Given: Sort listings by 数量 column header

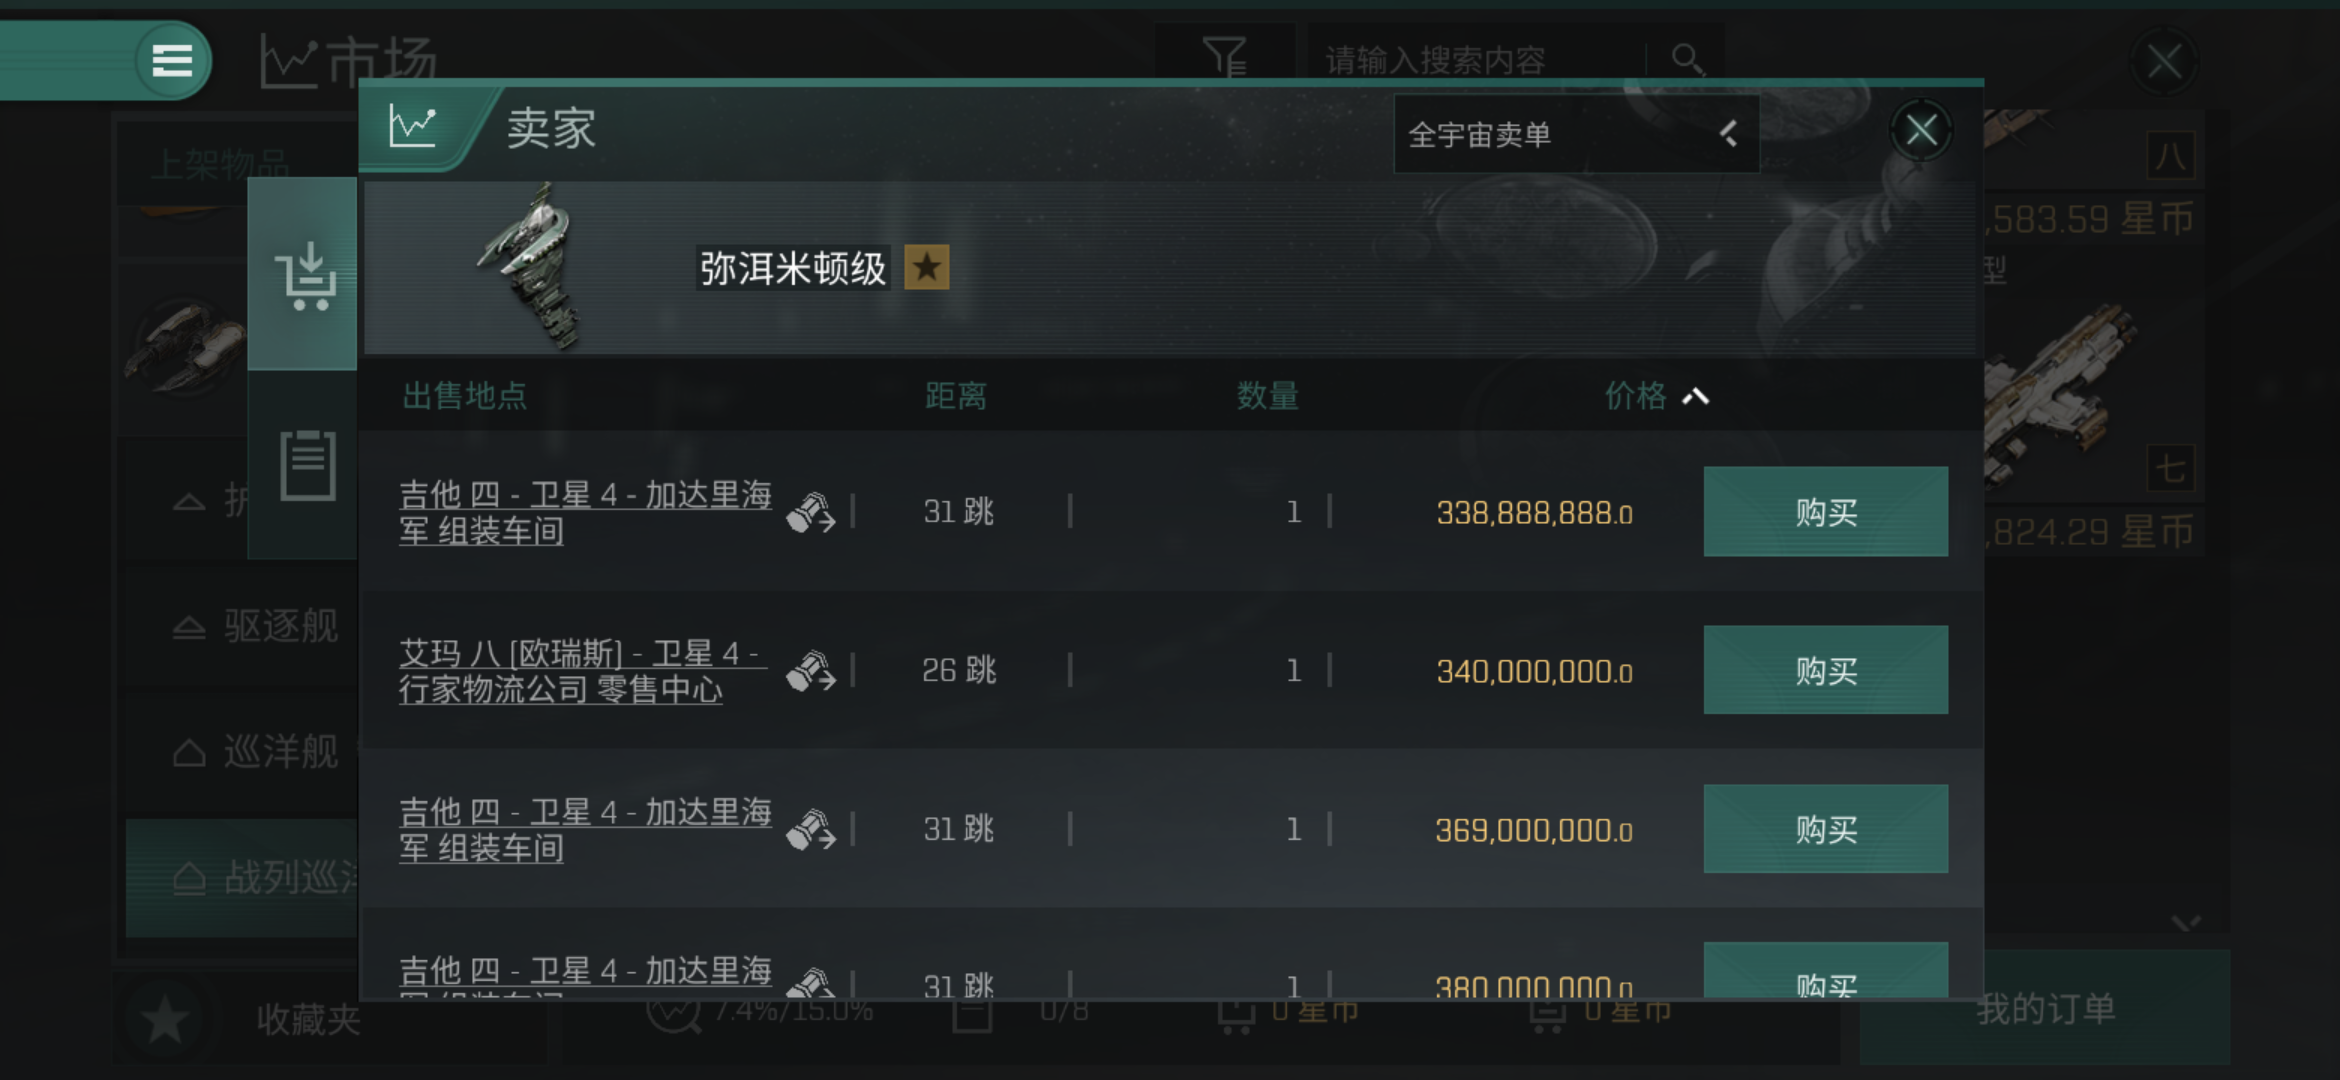Looking at the screenshot, I should [1267, 396].
